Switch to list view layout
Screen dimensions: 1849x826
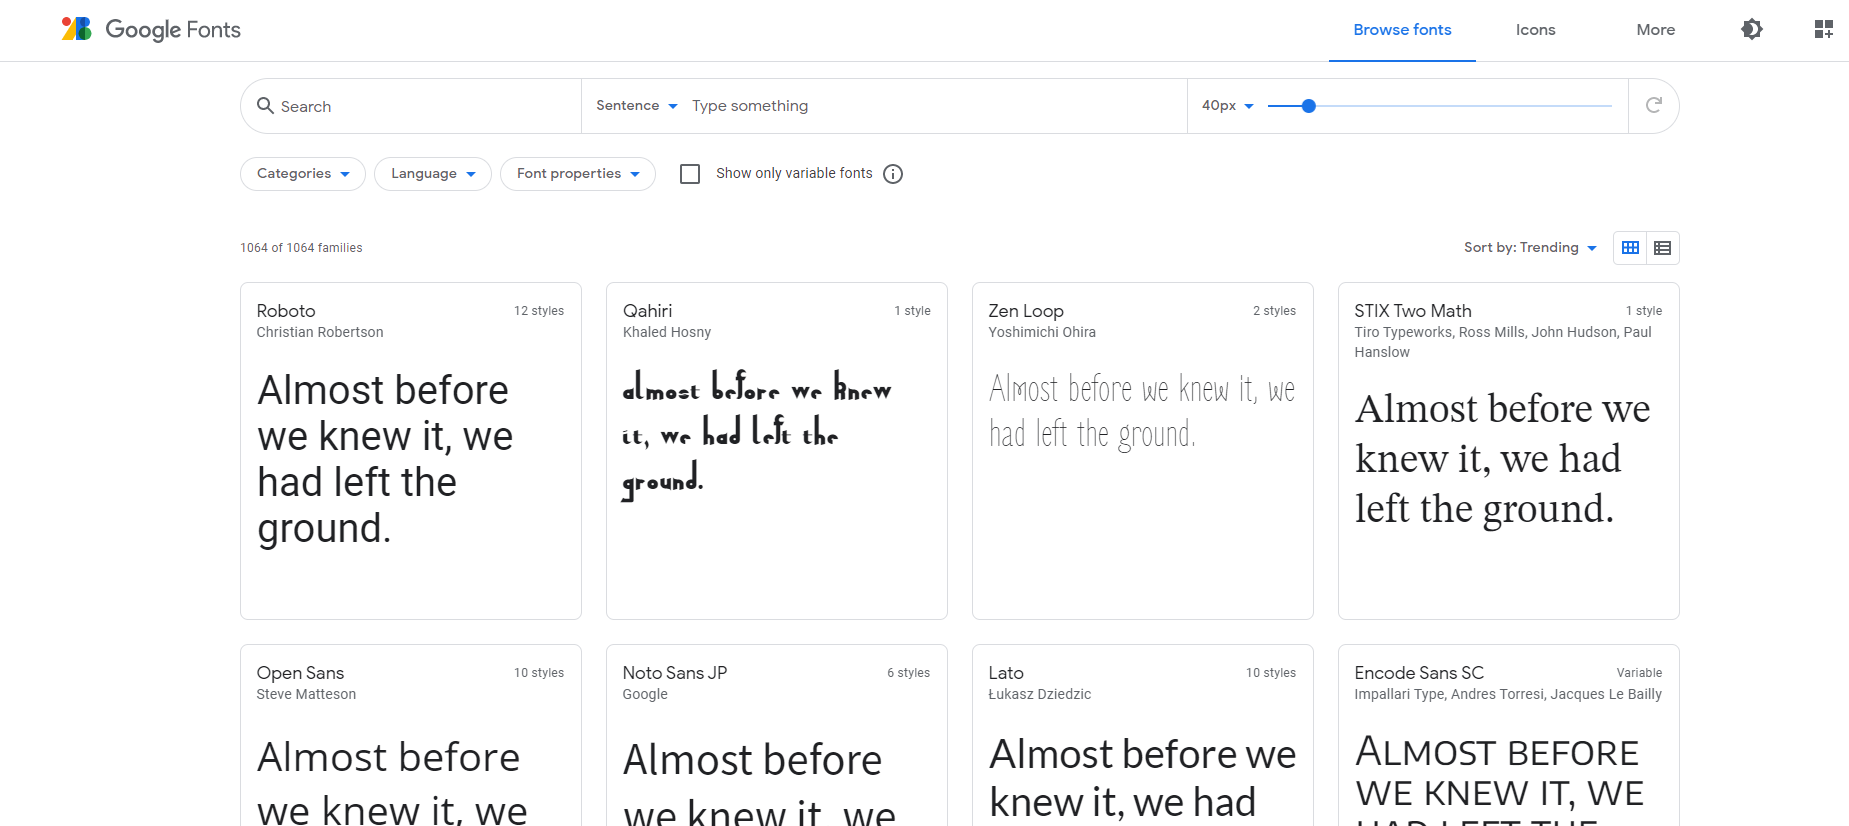coord(1662,248)
